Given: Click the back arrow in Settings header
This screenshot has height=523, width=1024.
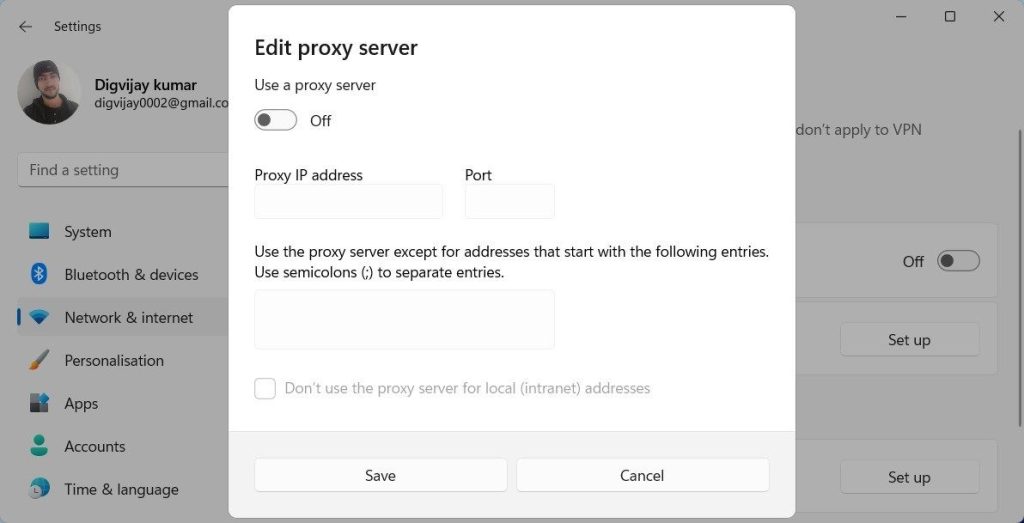Looking at the screenshot, I should point(26,26).
